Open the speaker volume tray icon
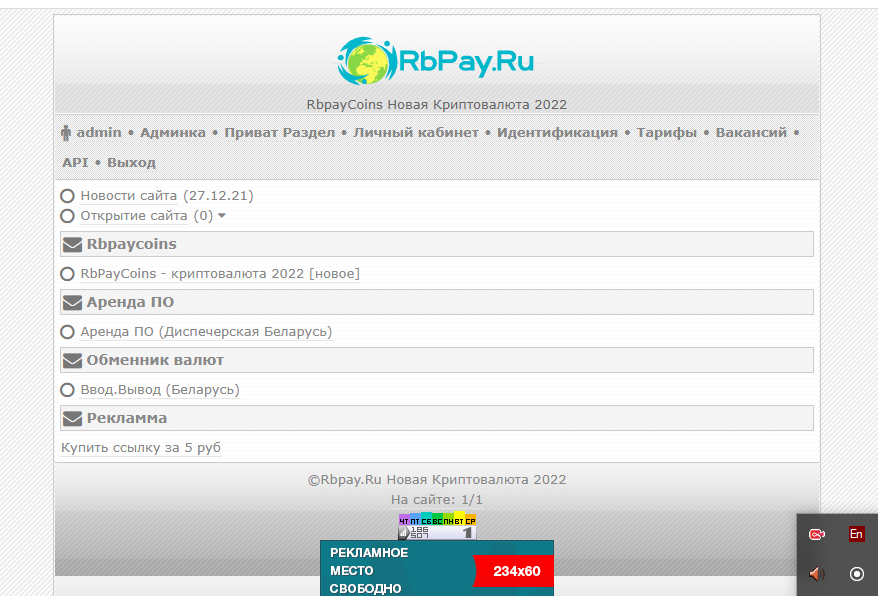The height and width of the screenshot is (596, 878). tap(817, 573)
